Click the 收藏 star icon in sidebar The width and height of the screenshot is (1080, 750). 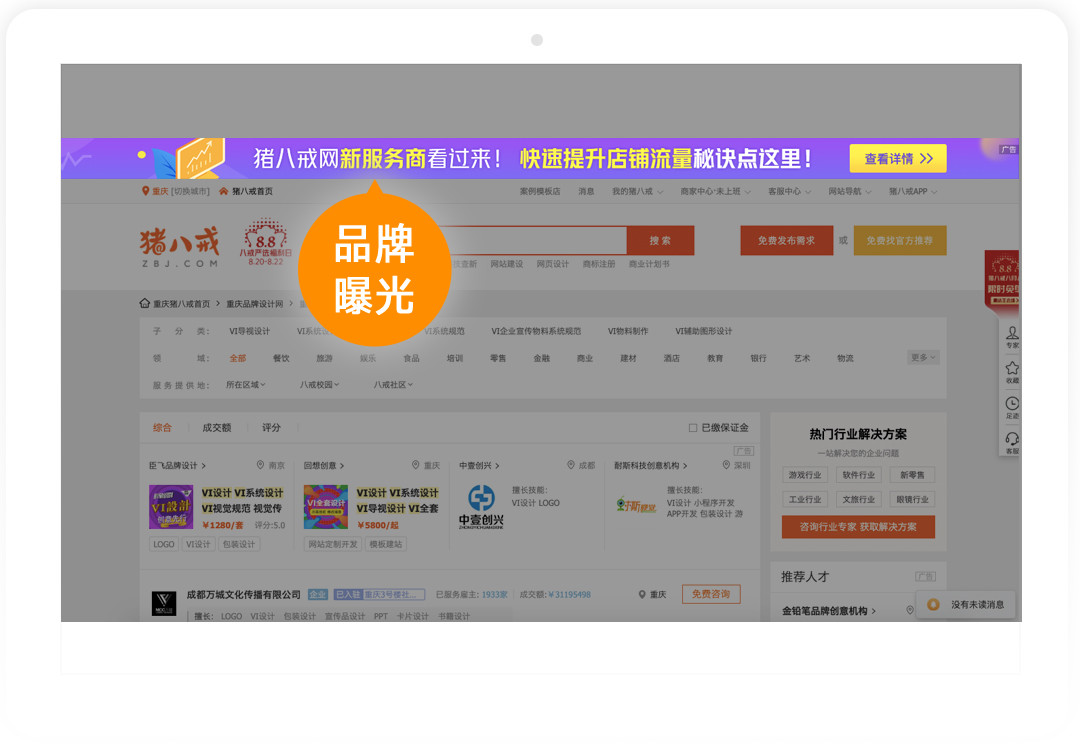tap(1012, 368)
